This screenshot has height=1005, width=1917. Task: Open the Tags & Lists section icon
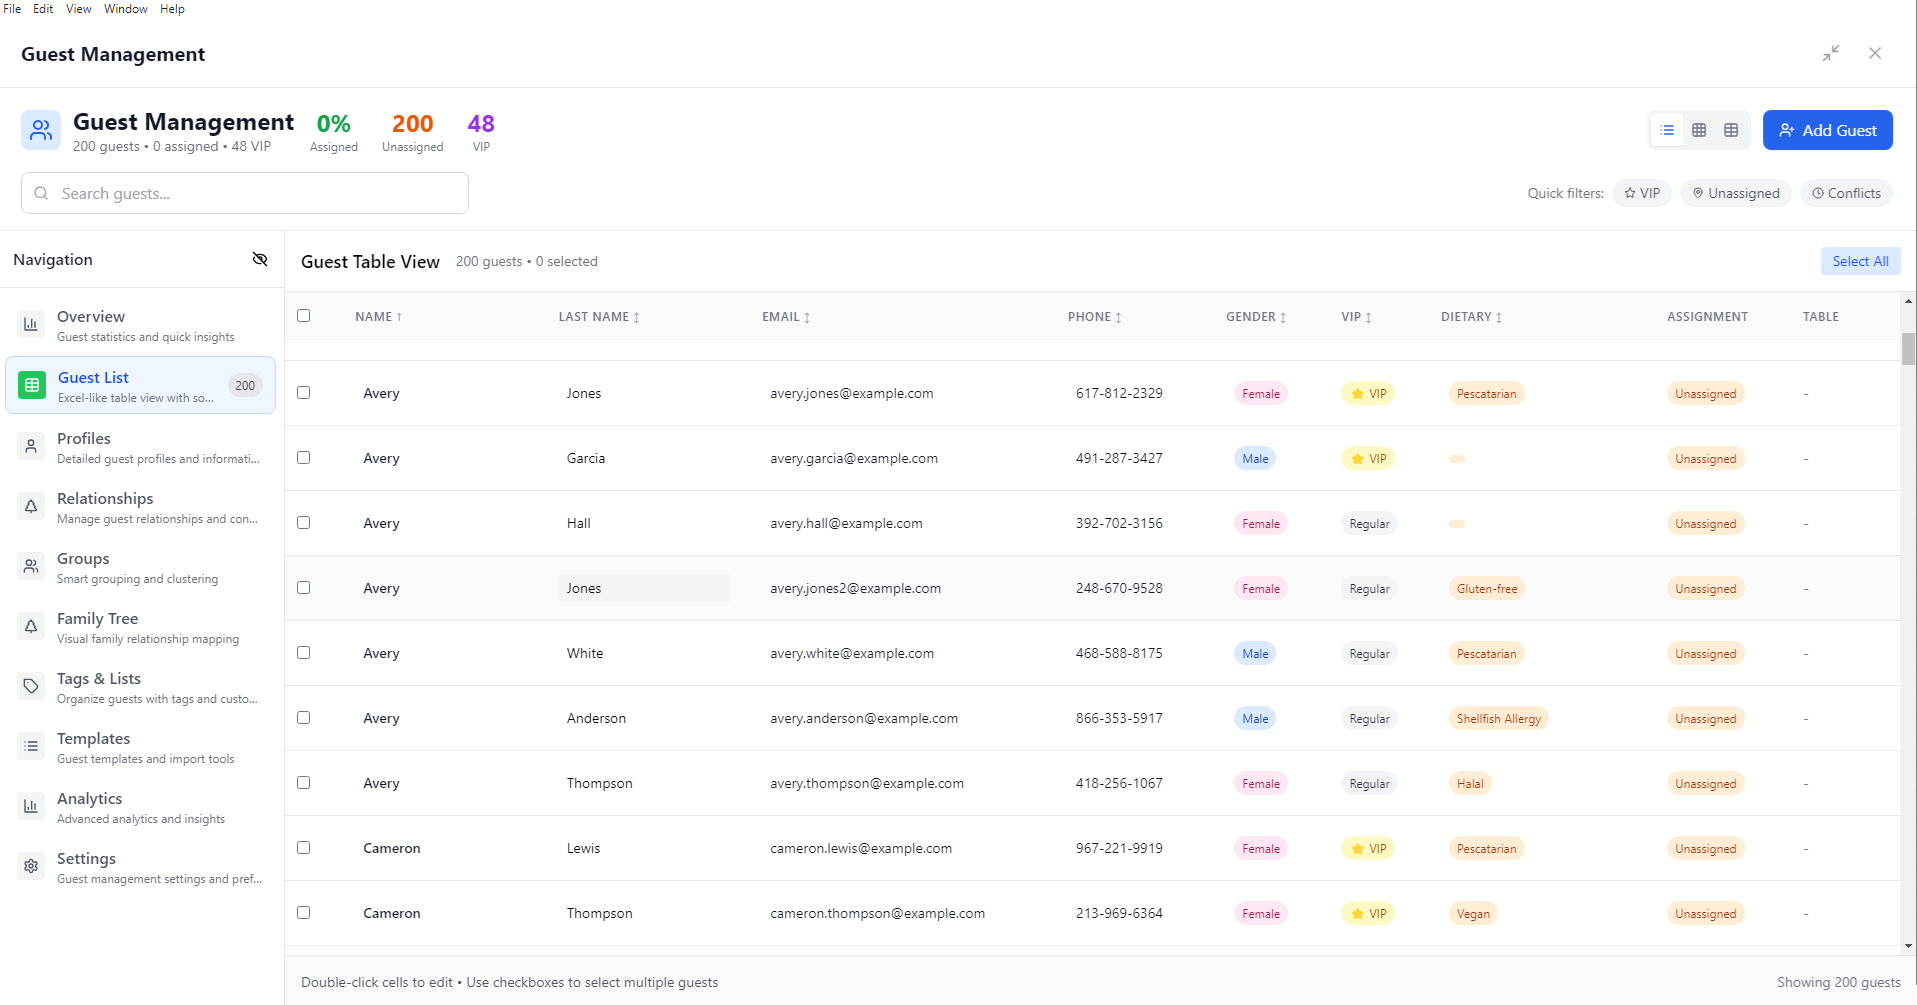click(x=31, y=686)
